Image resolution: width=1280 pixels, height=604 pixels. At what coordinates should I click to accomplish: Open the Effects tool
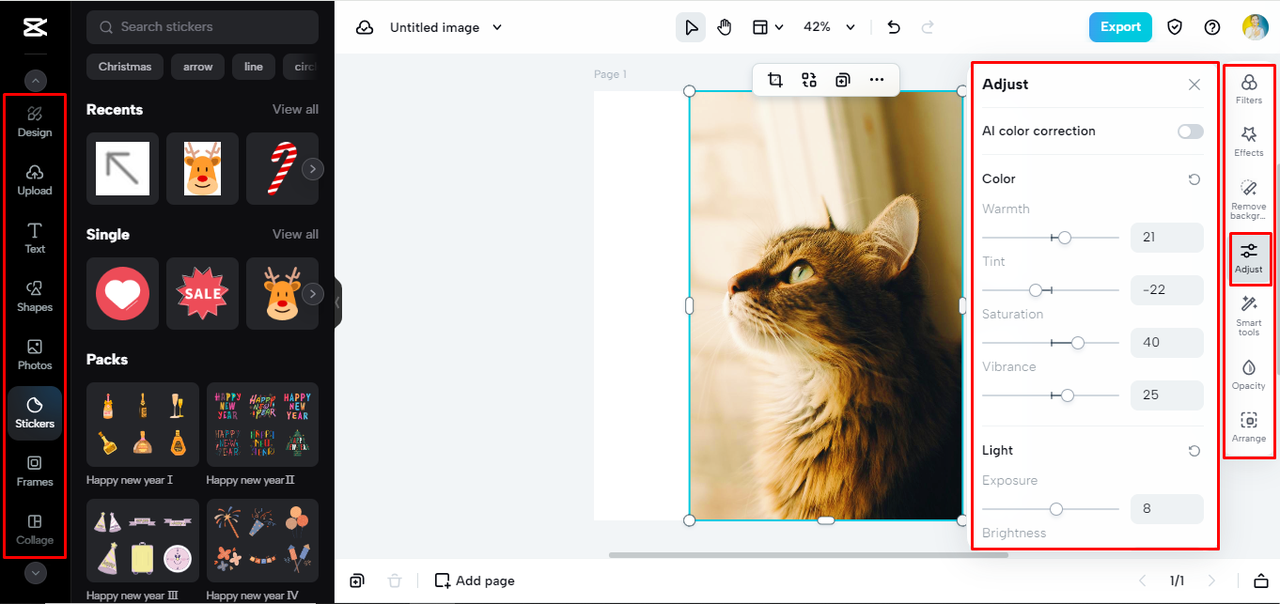tap(1249, 141)
